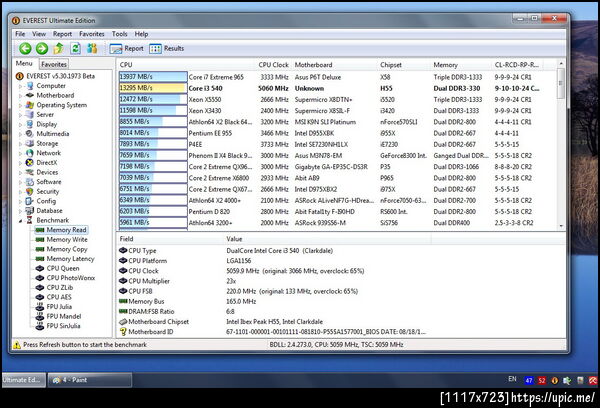Select the Xeon X3430 result row
Screen dimensions: 600x408
[x=337, y=111]
